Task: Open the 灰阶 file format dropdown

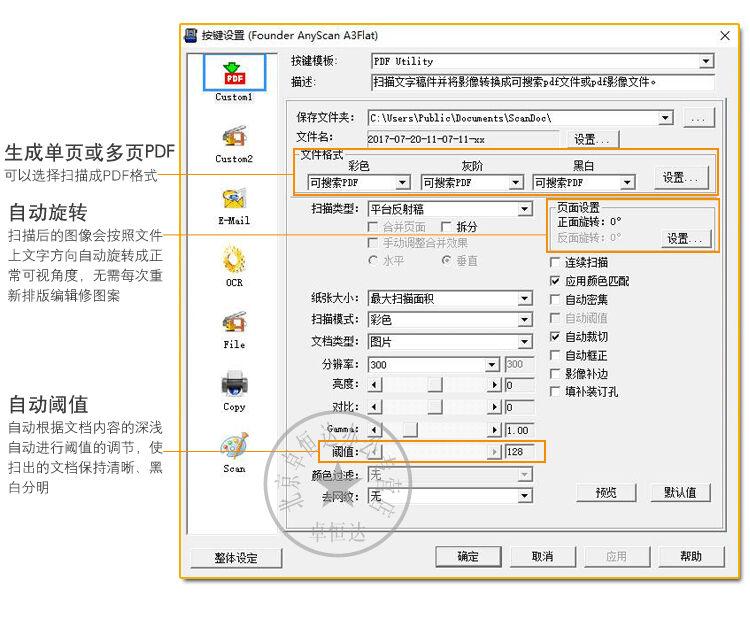Action: point(515,182)
